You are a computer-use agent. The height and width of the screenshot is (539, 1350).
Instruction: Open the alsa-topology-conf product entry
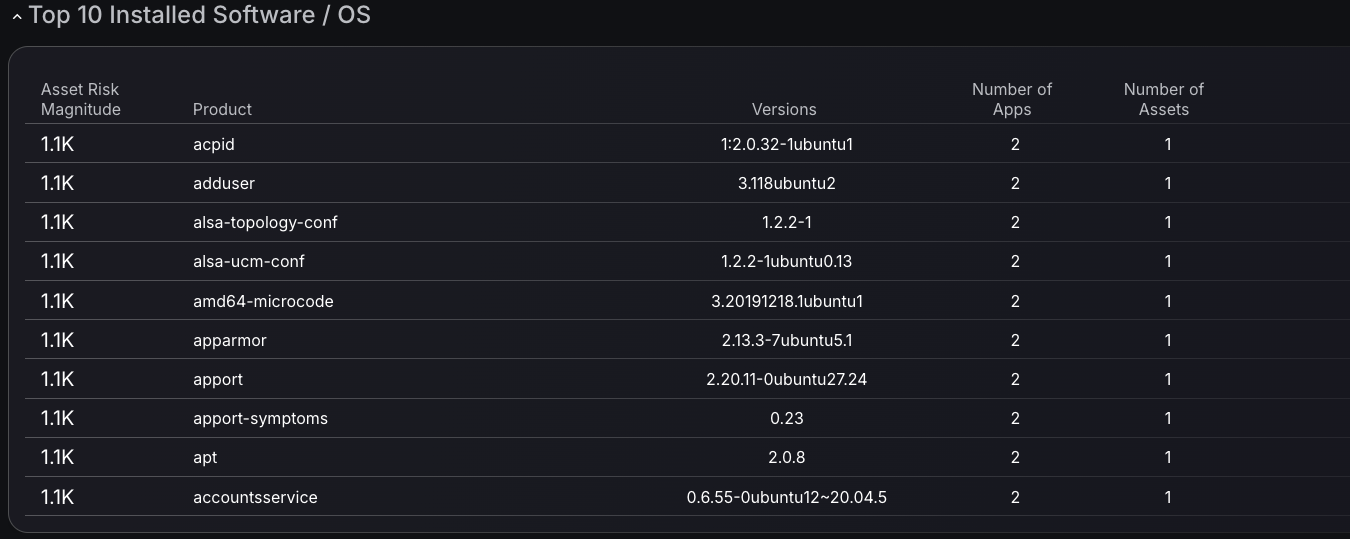click(265, 222)
